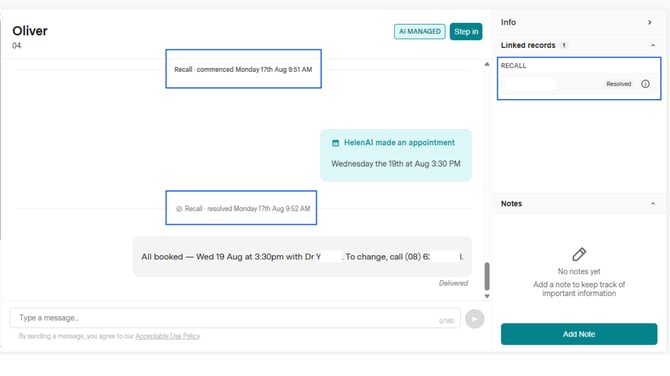The height and width of the screenshot is (376, 670).
Task: Click the send message arrow button
Action: coord(474,319)
